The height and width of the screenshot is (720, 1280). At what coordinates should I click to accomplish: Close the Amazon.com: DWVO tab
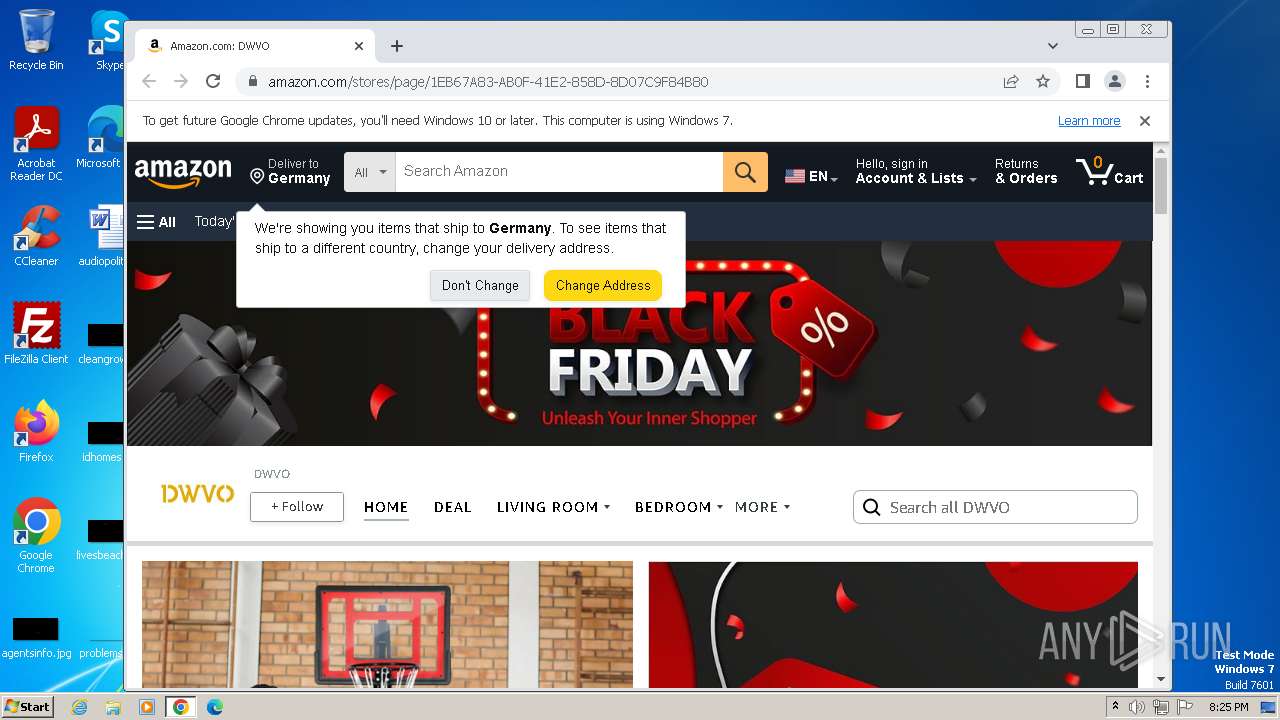(359, 46)
